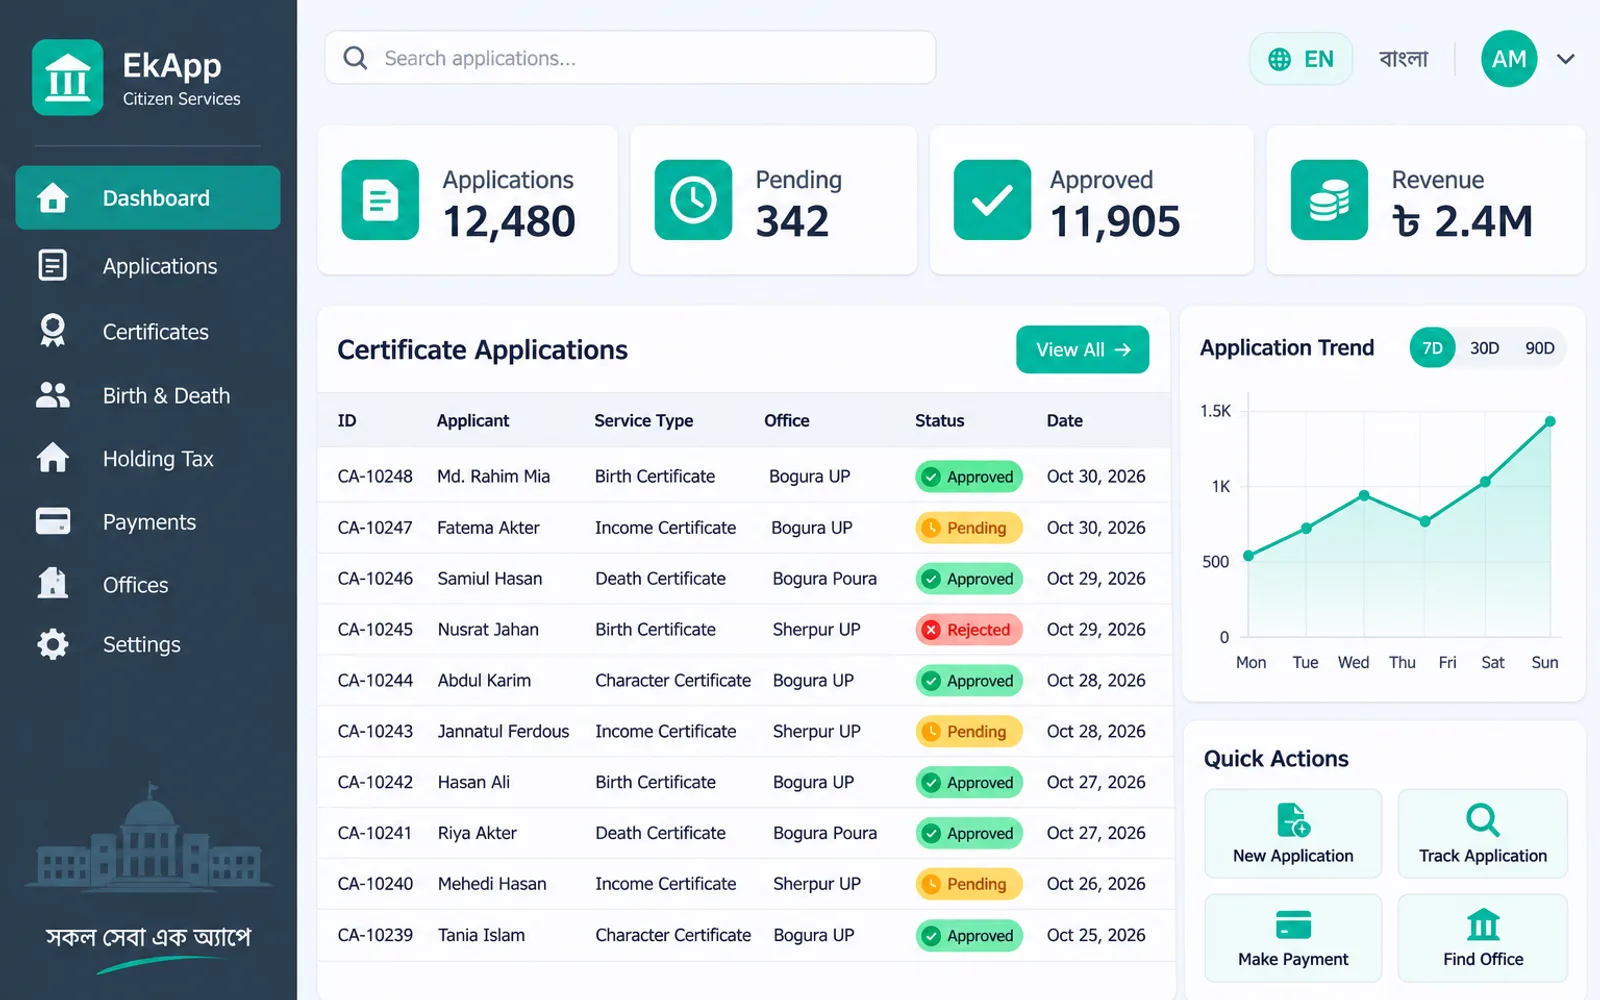Click the Birth & Death people icon
This screenshot has height=1000, width=1600.
53,396
